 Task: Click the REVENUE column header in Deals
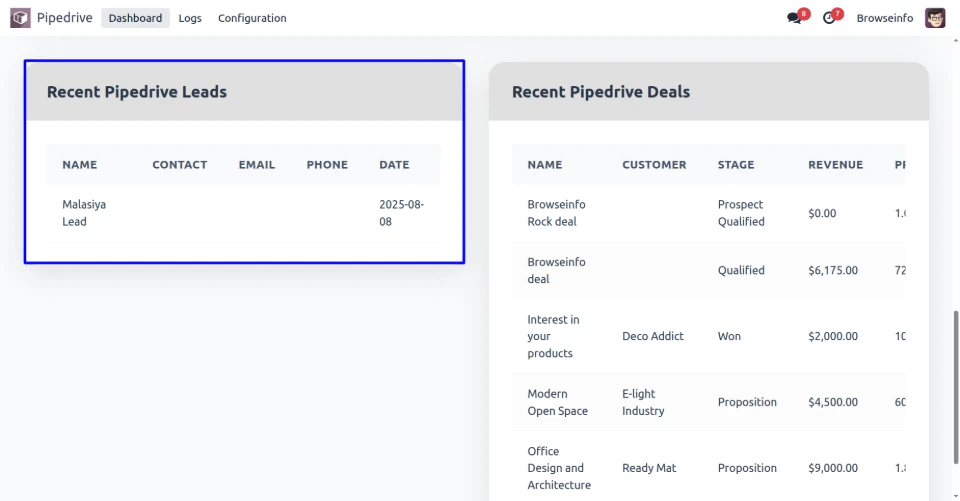(x=835, y=165)
